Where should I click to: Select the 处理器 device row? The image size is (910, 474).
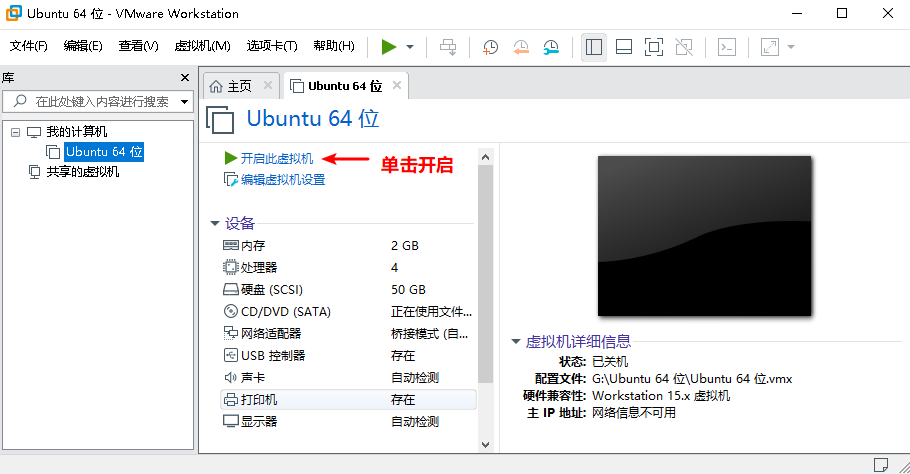pos(348,267)
